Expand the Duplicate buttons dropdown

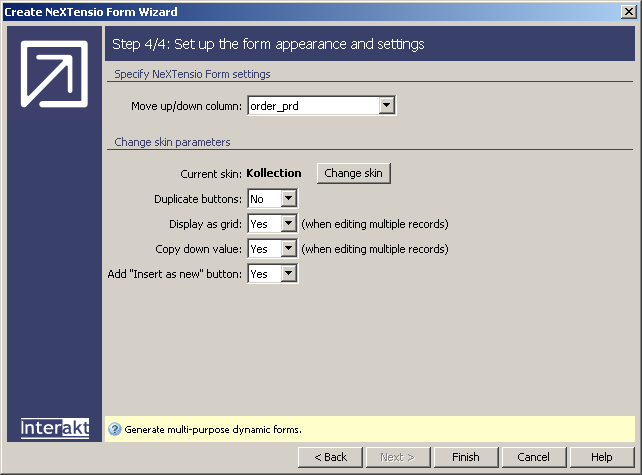288,199
